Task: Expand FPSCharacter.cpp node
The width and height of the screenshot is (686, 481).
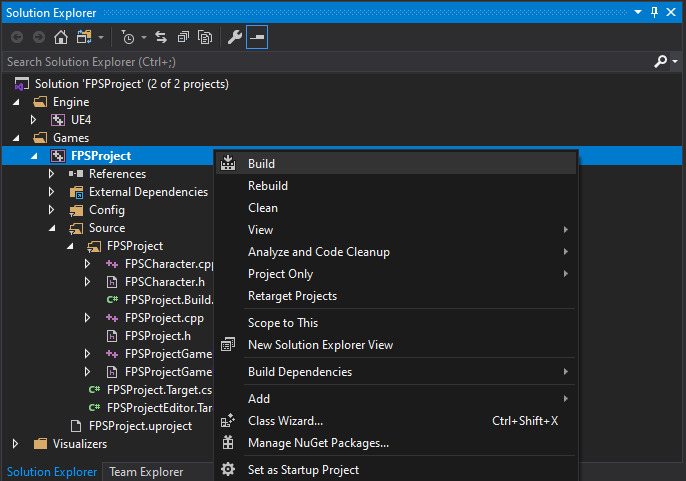Action: tap(87, 263)
